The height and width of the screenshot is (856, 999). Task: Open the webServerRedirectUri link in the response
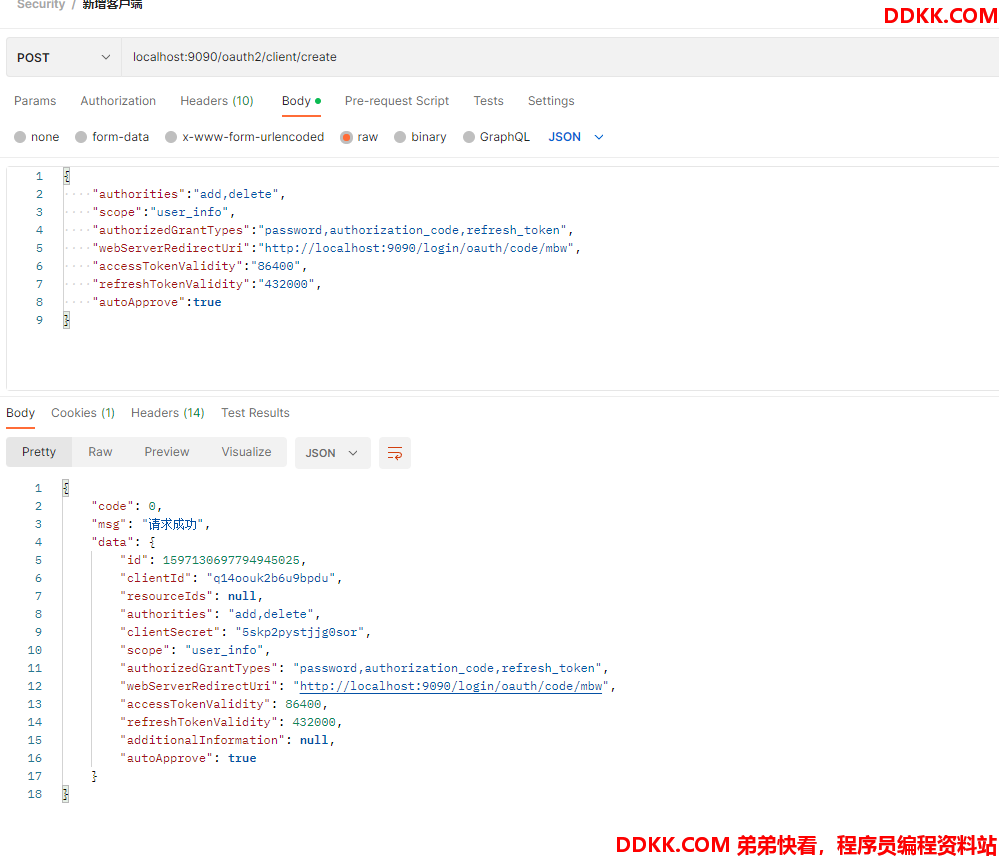451,686
